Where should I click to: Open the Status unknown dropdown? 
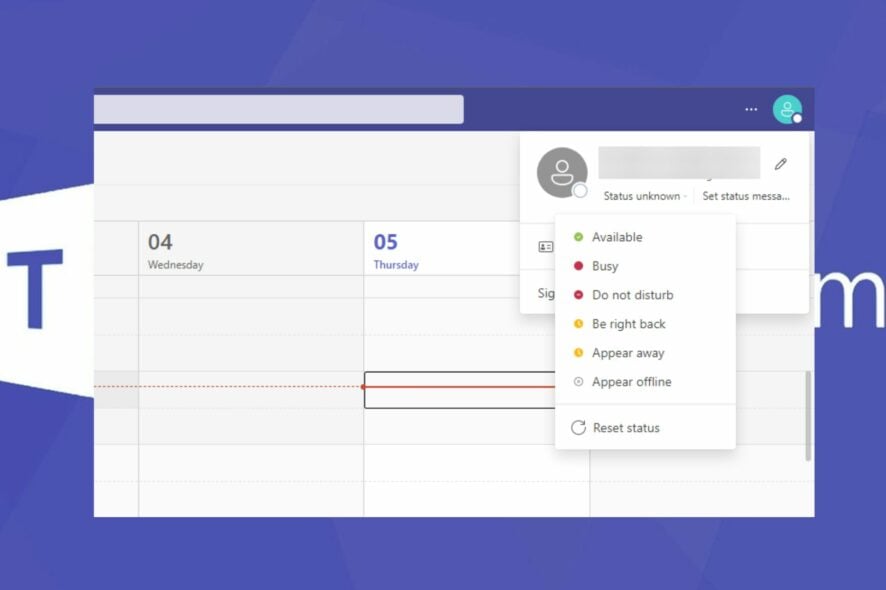643,196
